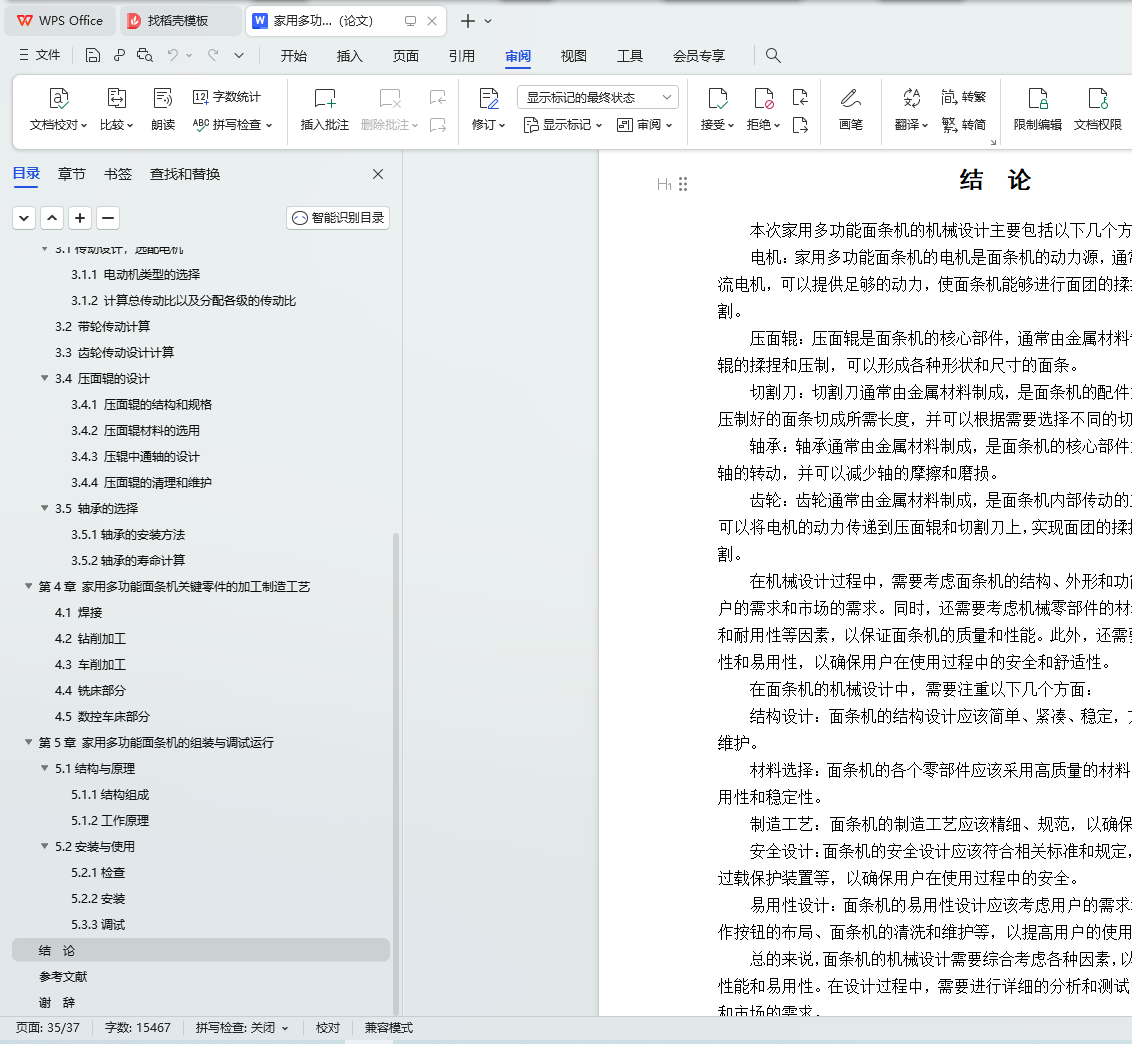1132x1044 pixels.
Task: Select the 画笔 pen tool
Action: pos(851,109)
